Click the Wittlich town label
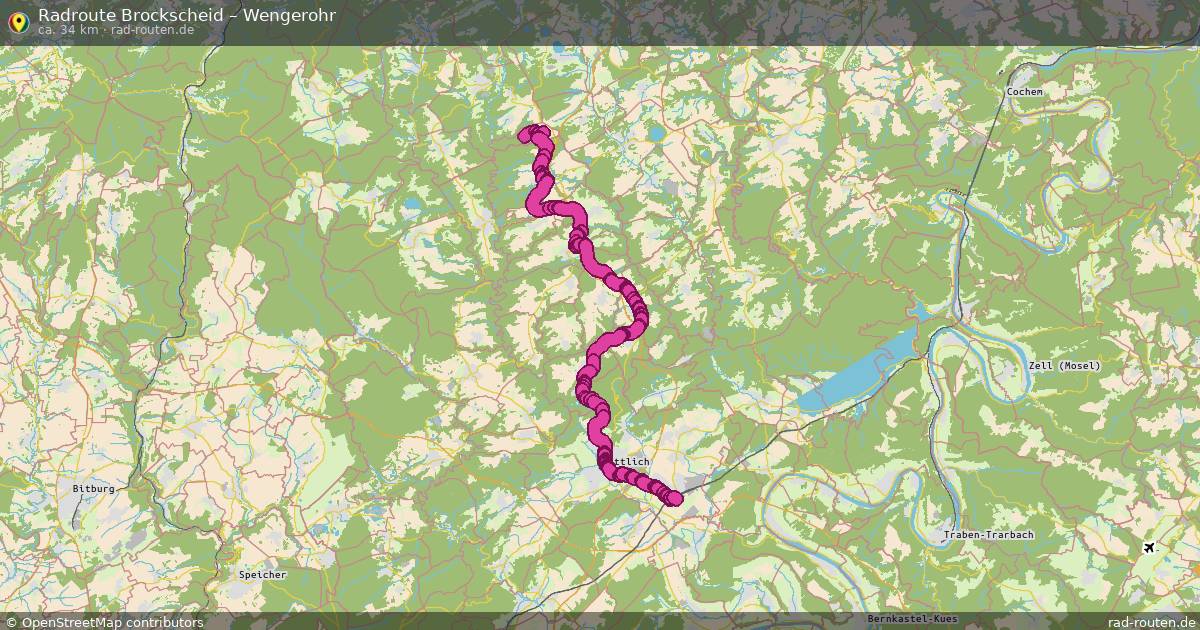Screen dimensions: 1200x630 click(x=632, y=461)
